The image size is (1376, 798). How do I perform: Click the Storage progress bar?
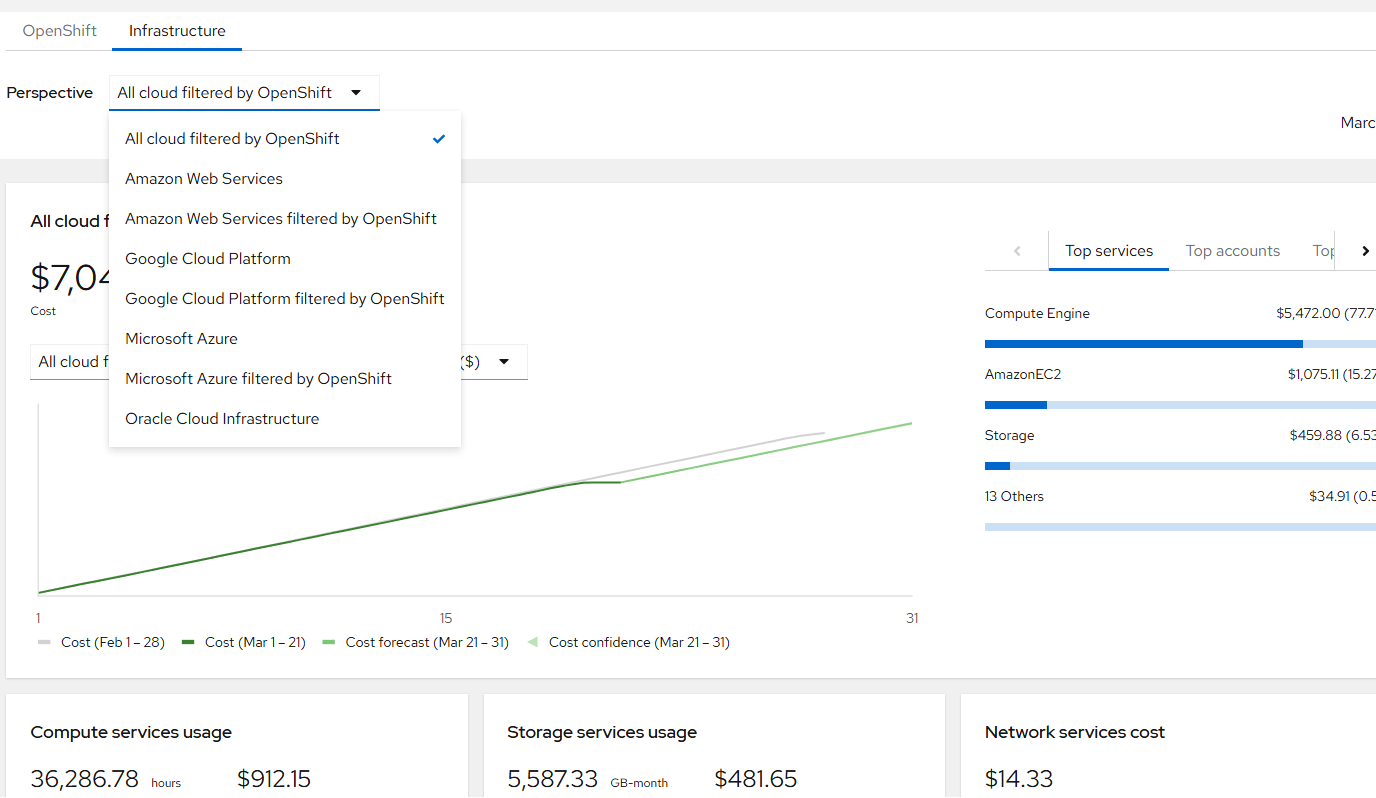(1180, 466)
